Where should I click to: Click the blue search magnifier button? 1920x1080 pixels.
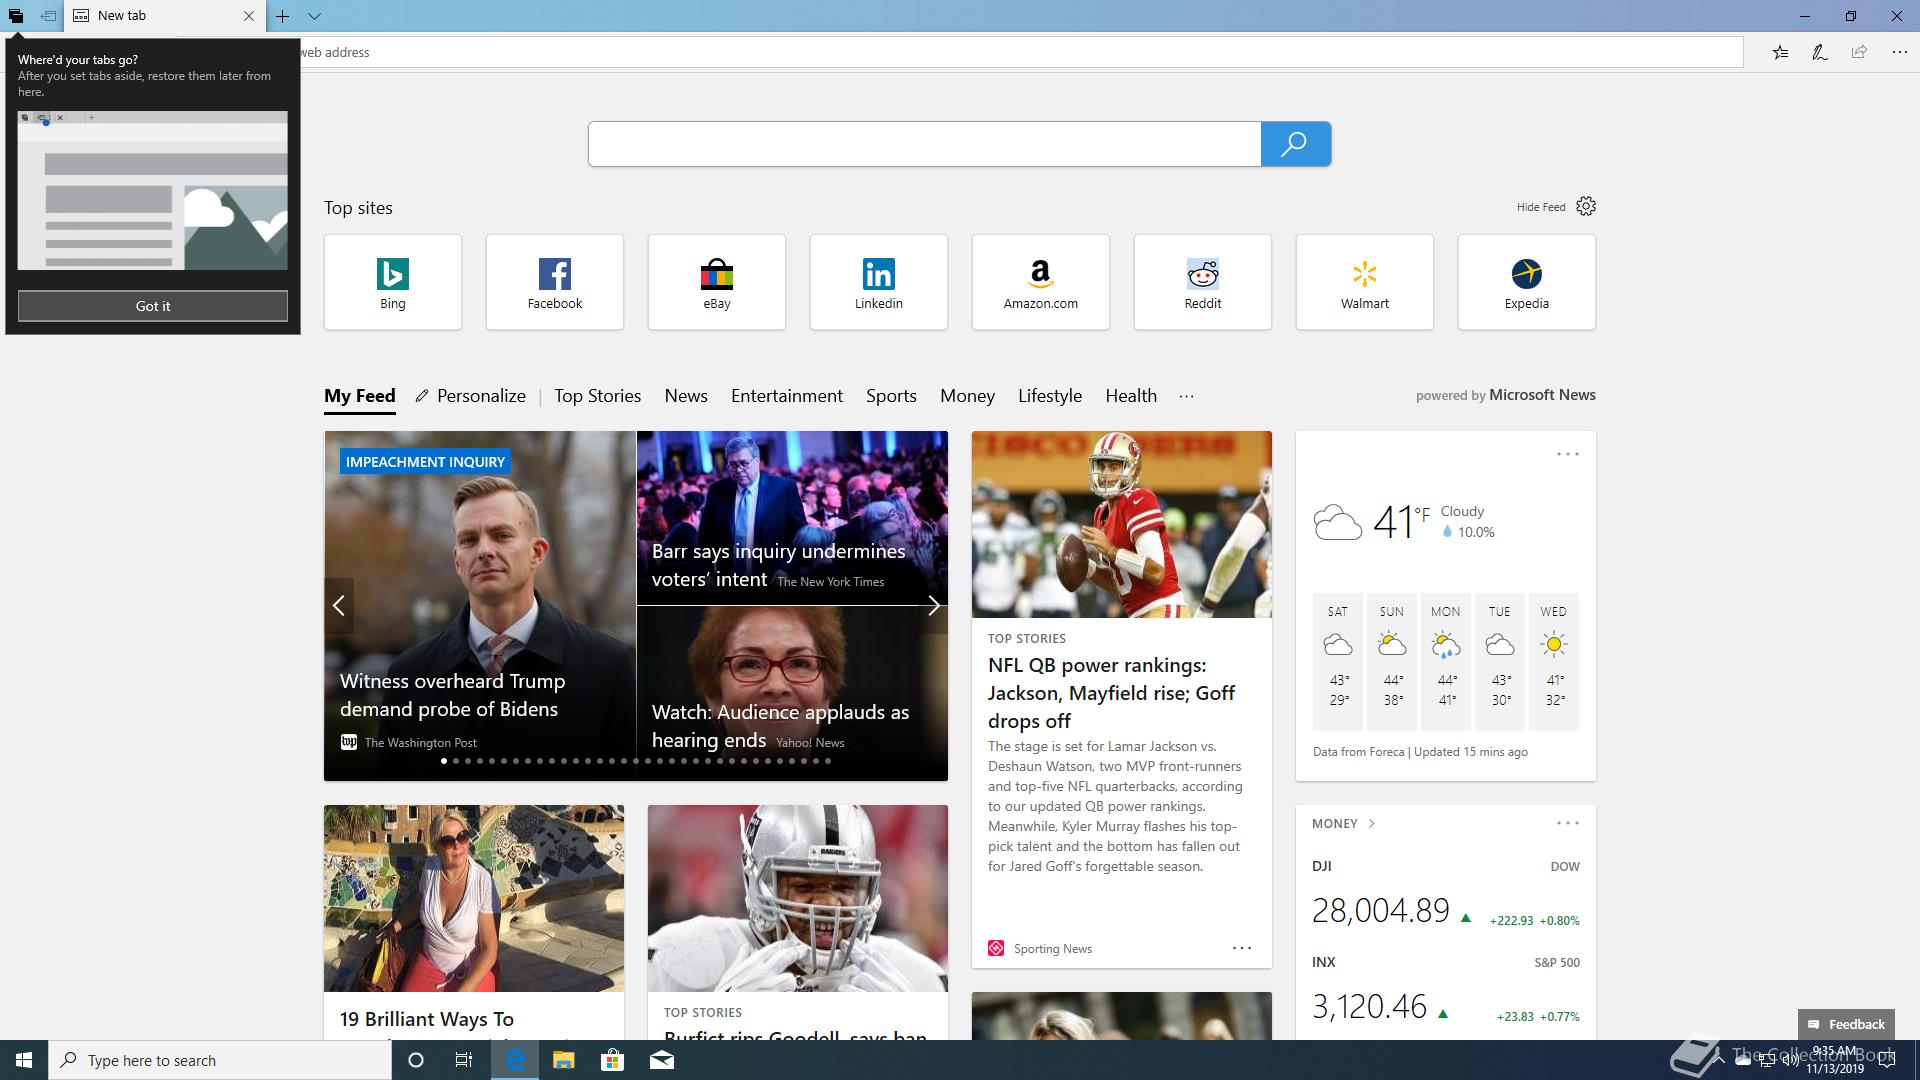coord(1295,144)
